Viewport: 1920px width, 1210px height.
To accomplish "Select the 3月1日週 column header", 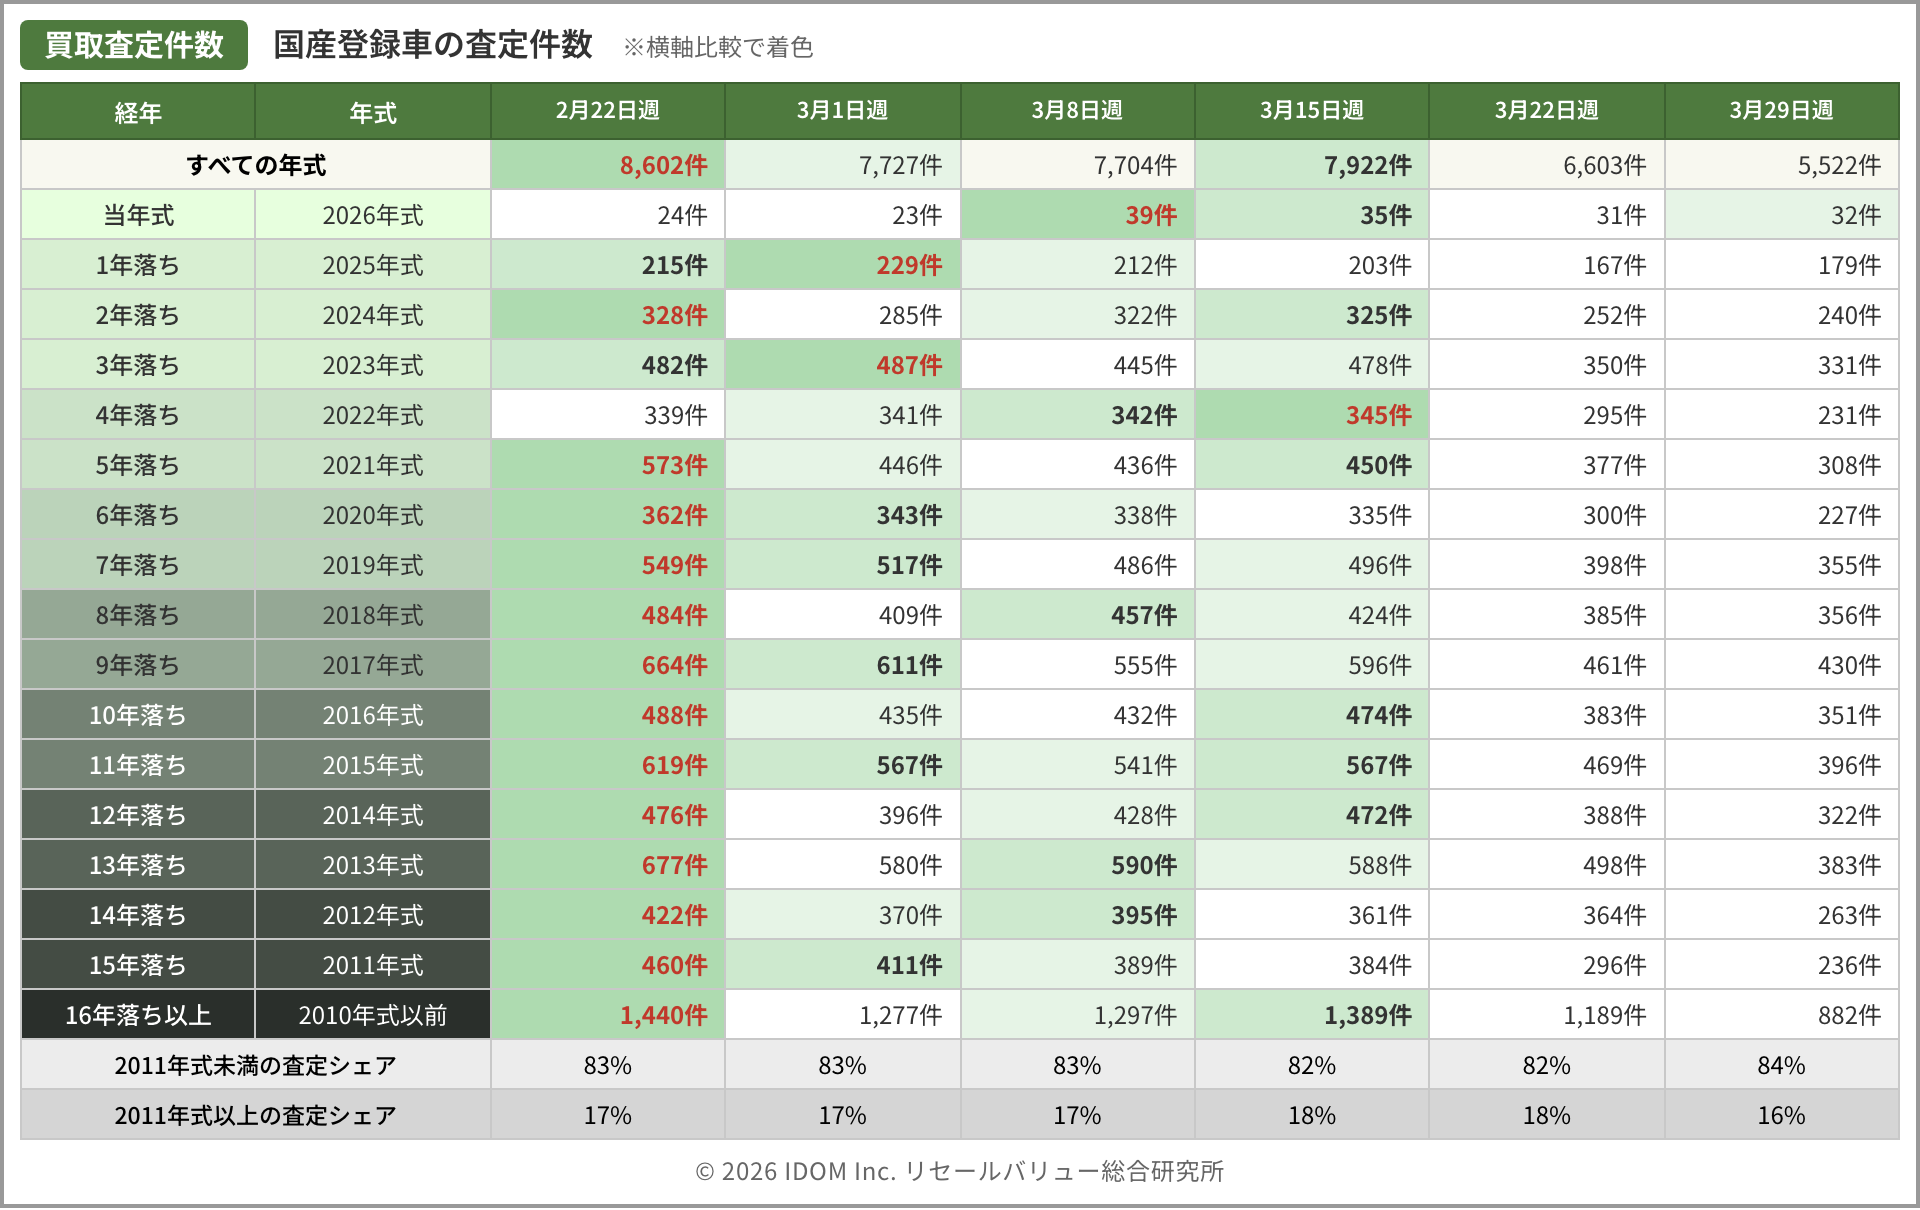I will click(842, 111).
